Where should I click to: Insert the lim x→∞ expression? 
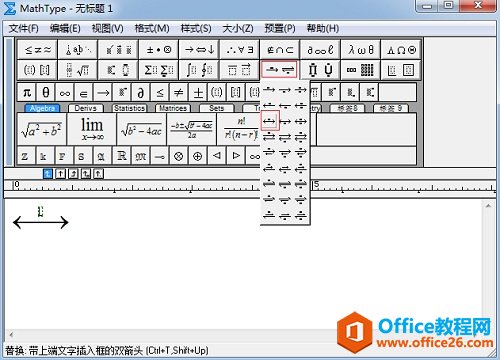pos(92,129)
